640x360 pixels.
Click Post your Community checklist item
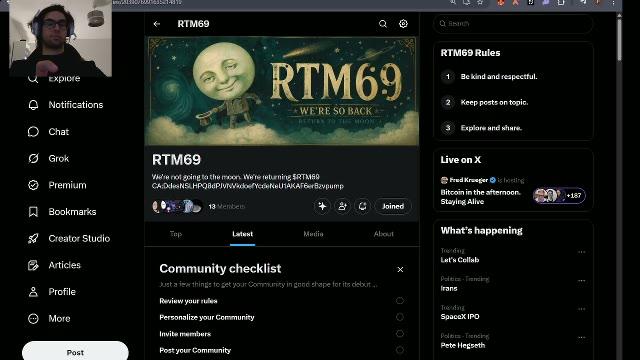click(x=195, y=350)
